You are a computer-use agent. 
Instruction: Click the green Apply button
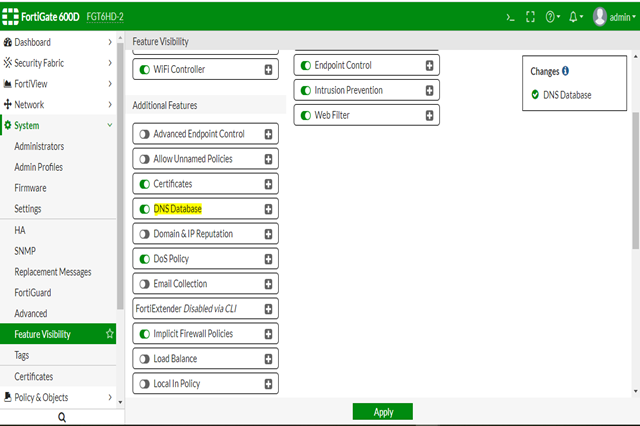coord(382,412)
